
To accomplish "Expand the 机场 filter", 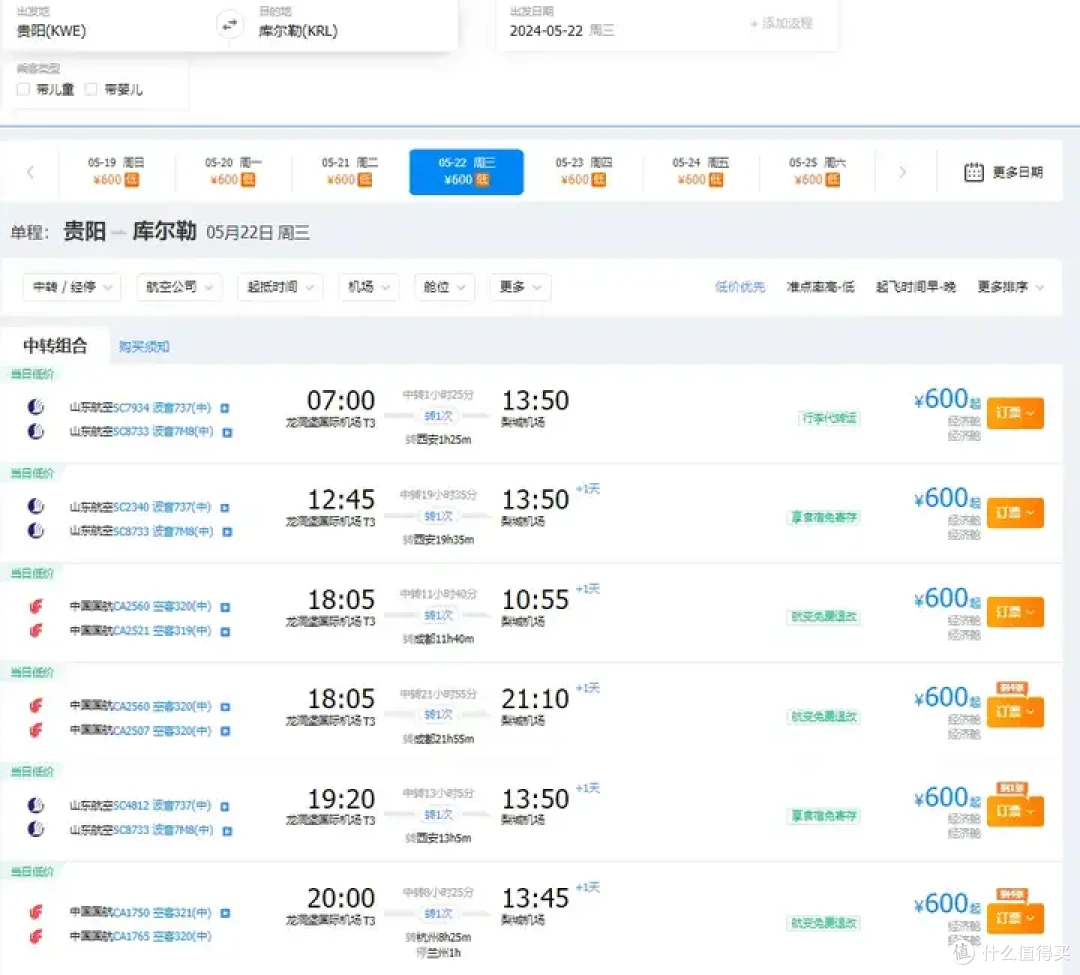I will [368, 287].
